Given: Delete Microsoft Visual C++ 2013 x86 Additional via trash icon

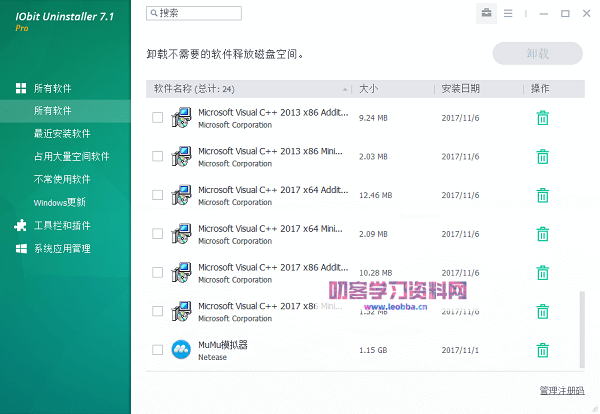Looking at the screenshot, I should (543, 118).
